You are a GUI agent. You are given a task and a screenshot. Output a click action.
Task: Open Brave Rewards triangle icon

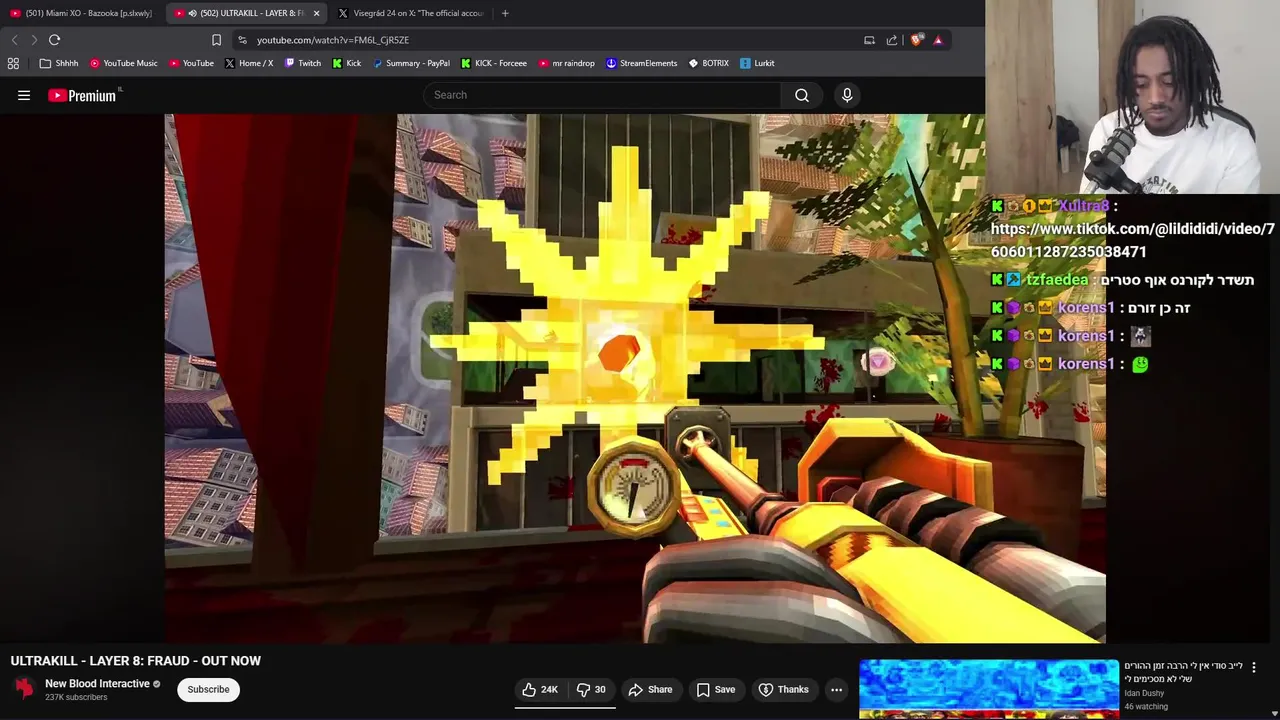[x=938, y=40]
